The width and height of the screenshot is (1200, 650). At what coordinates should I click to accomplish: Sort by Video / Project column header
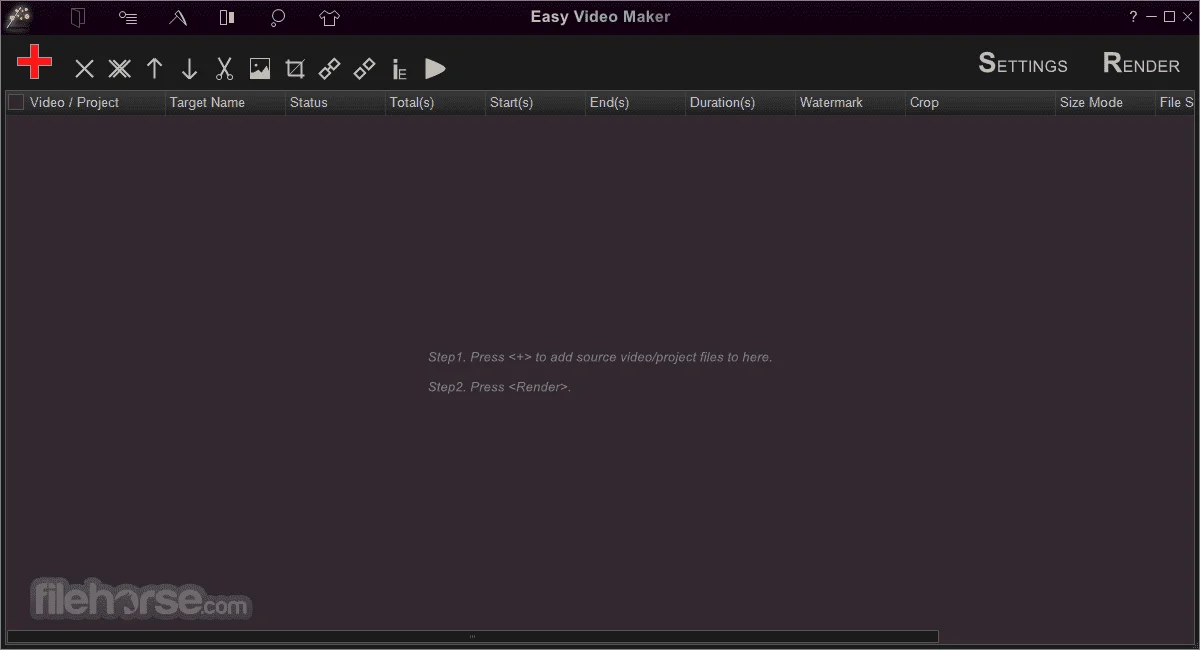86,102
